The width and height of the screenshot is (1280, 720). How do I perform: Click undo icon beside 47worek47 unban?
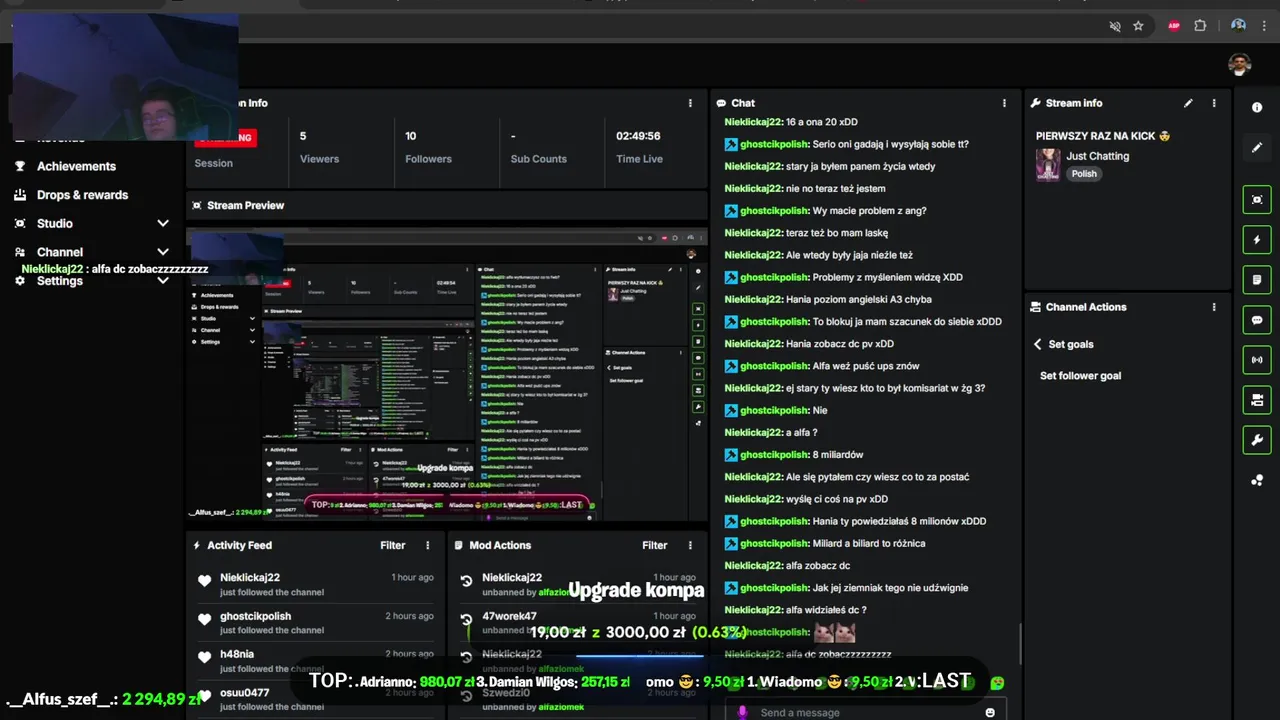tap(466, 620)
